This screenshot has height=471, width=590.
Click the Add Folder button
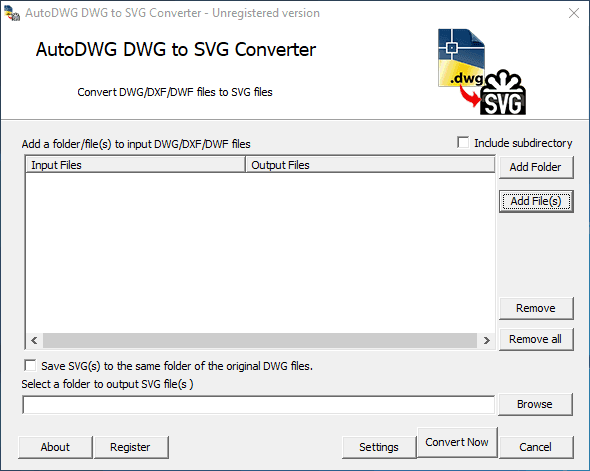[x=536, y=167]
